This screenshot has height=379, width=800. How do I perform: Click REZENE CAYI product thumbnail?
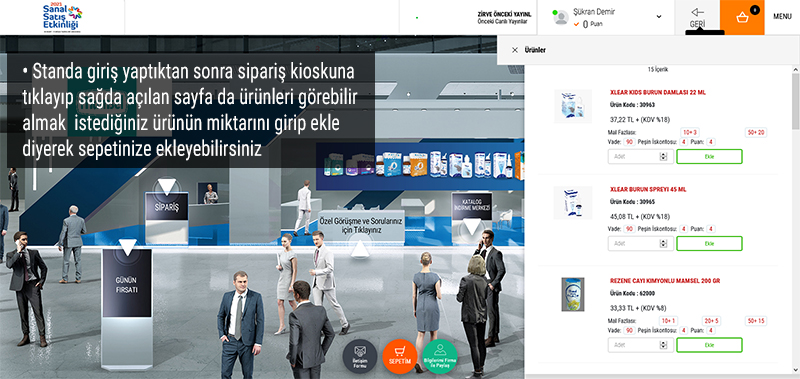pos(573,295)
